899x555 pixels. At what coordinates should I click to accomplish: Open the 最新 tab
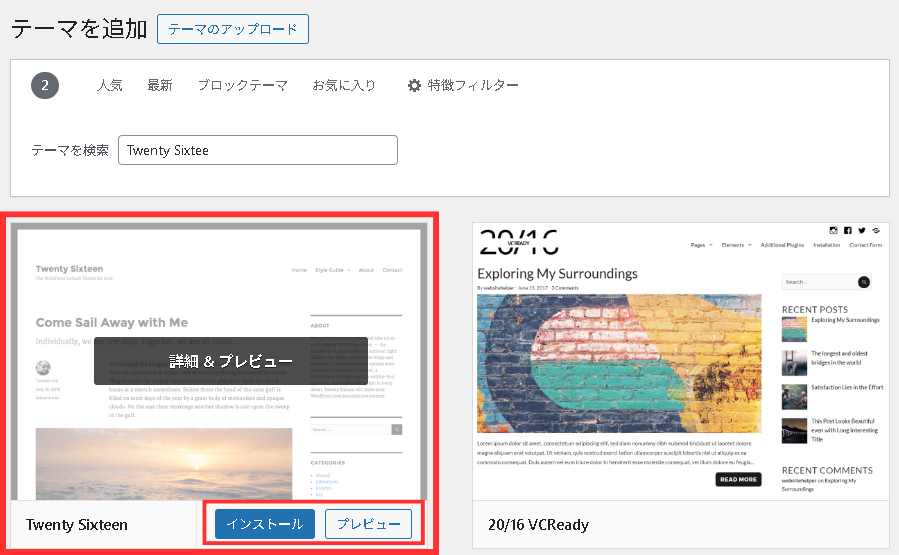(160, 86)
